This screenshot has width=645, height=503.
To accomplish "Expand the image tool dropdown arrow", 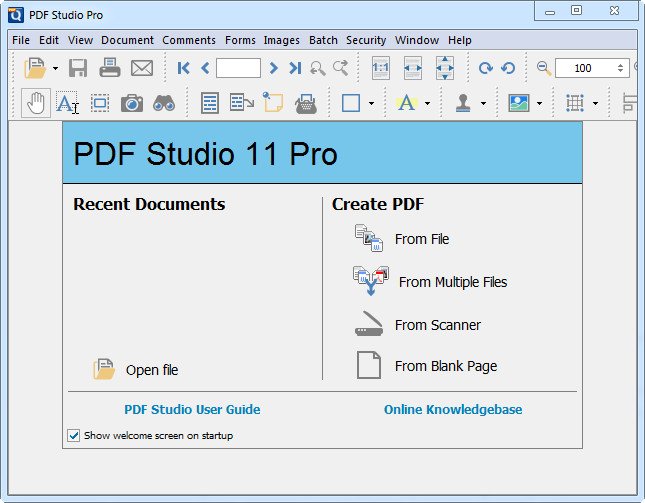I will (539, 103).
